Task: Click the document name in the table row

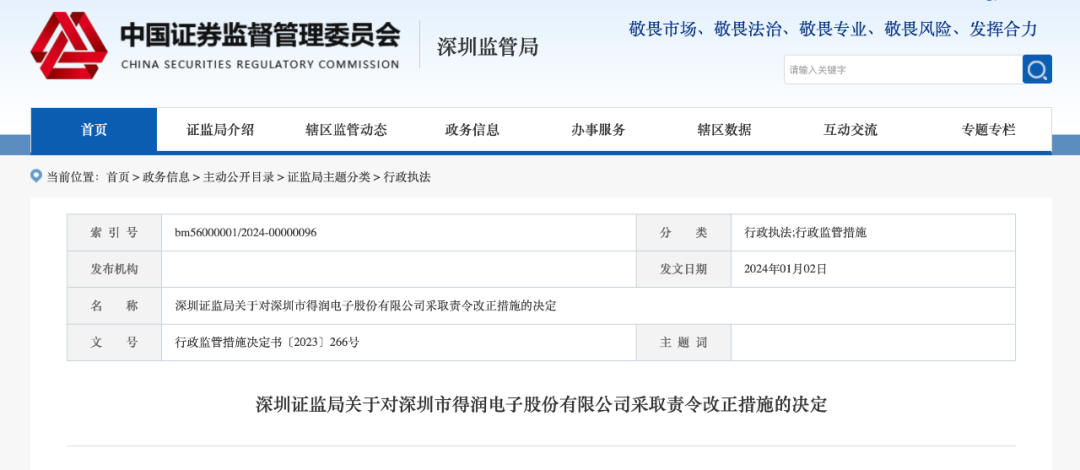Action: pyautogui.click(x=366, y=306)
